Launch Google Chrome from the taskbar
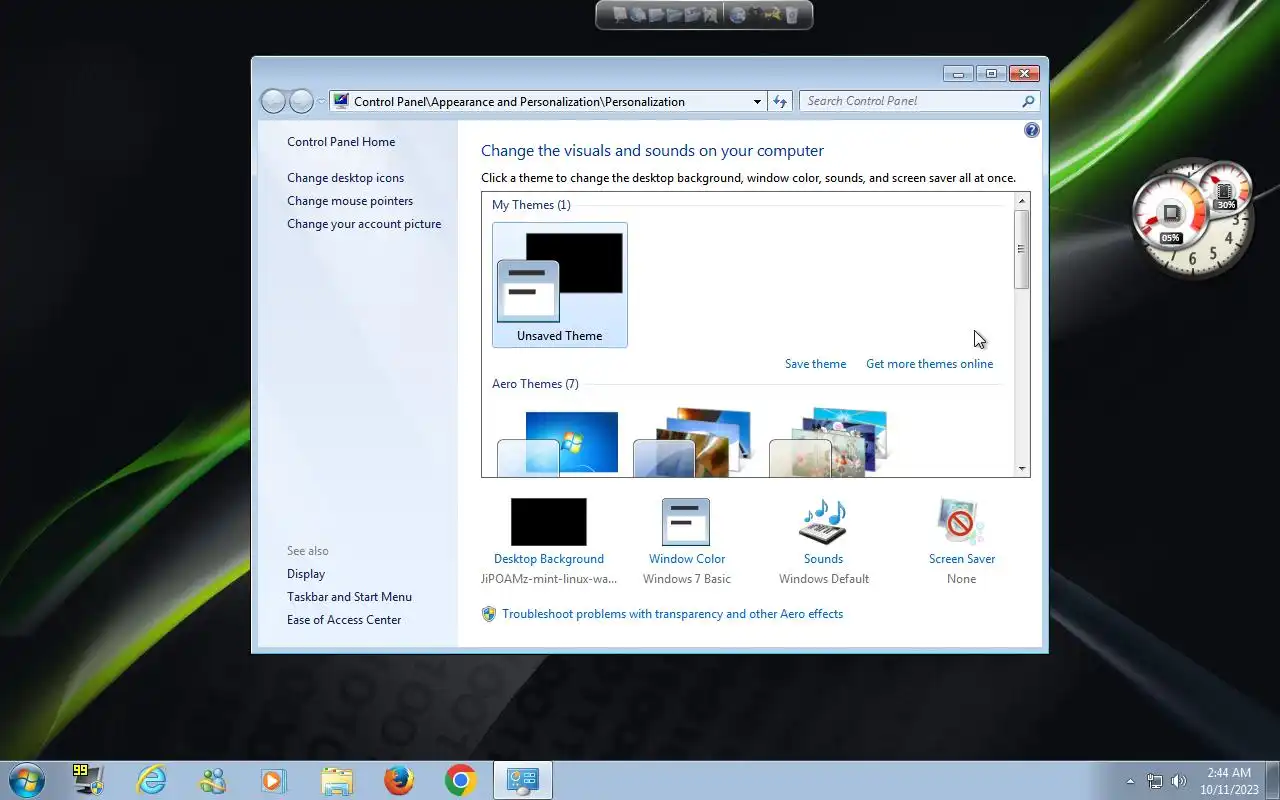This screenshot has width=1280, height=800. point(461,780)
